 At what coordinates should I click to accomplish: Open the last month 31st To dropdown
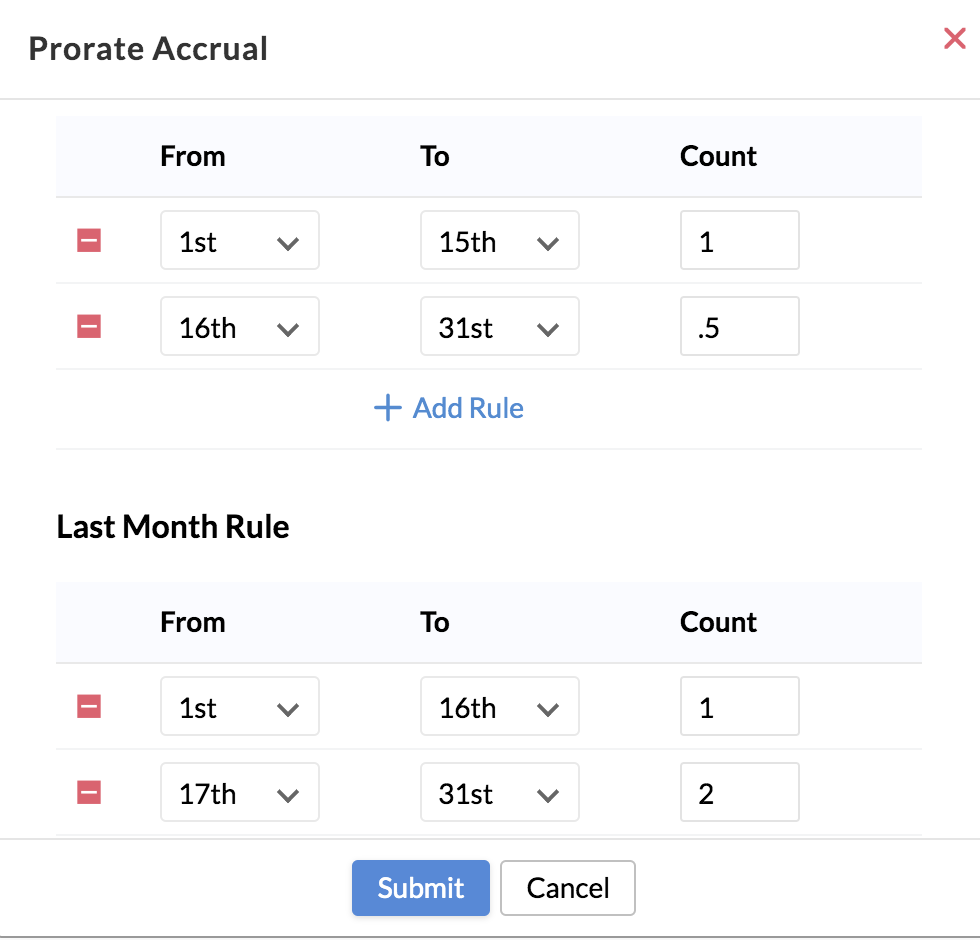tap(499, 793)
